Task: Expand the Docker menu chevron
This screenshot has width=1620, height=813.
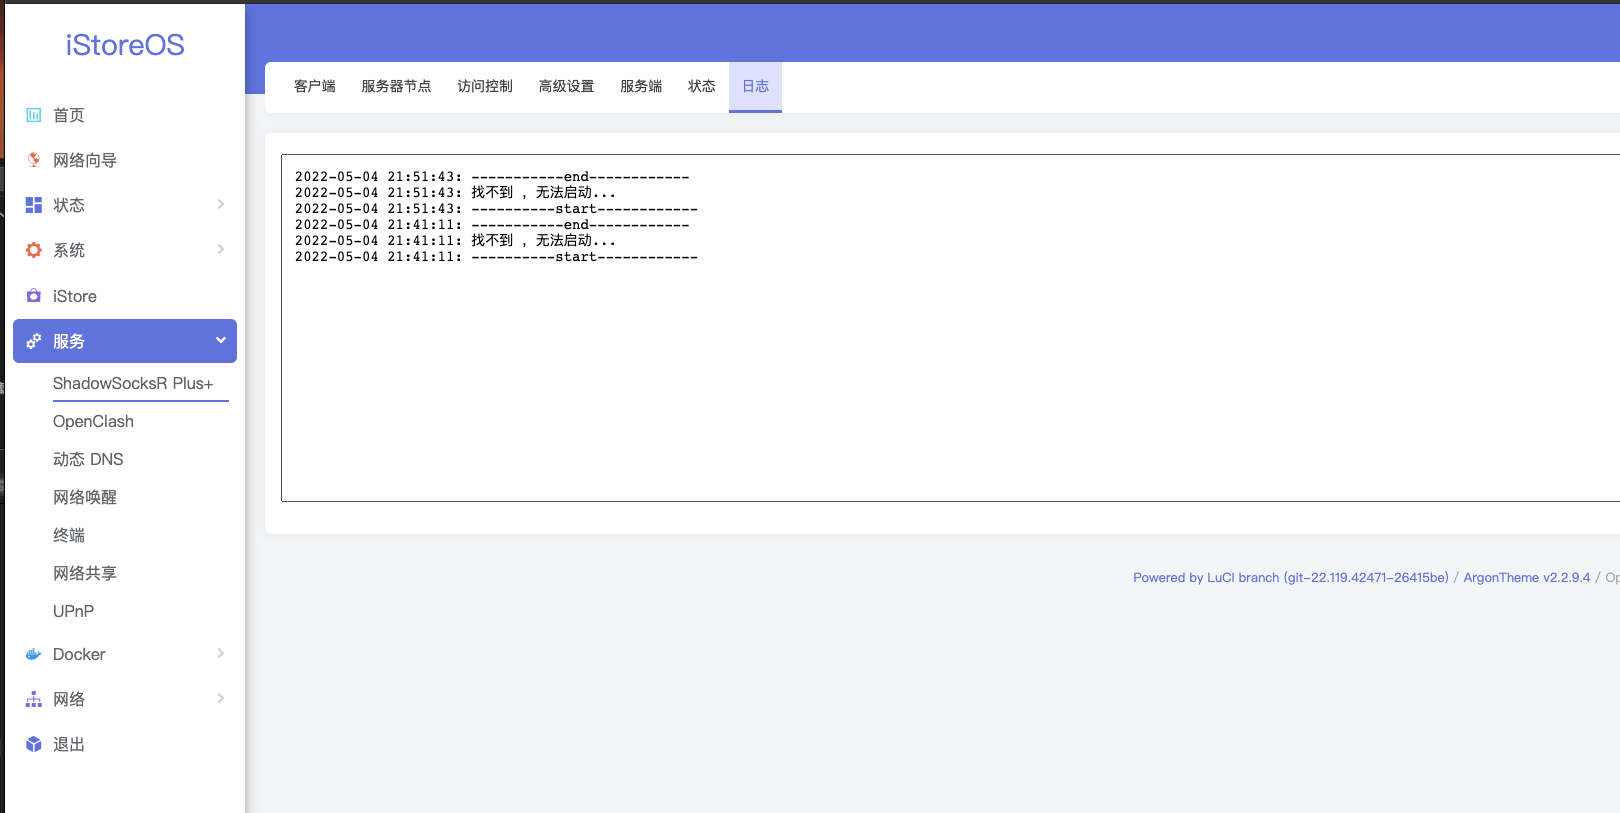Action: pyautogui.click(x=220, y=653)
